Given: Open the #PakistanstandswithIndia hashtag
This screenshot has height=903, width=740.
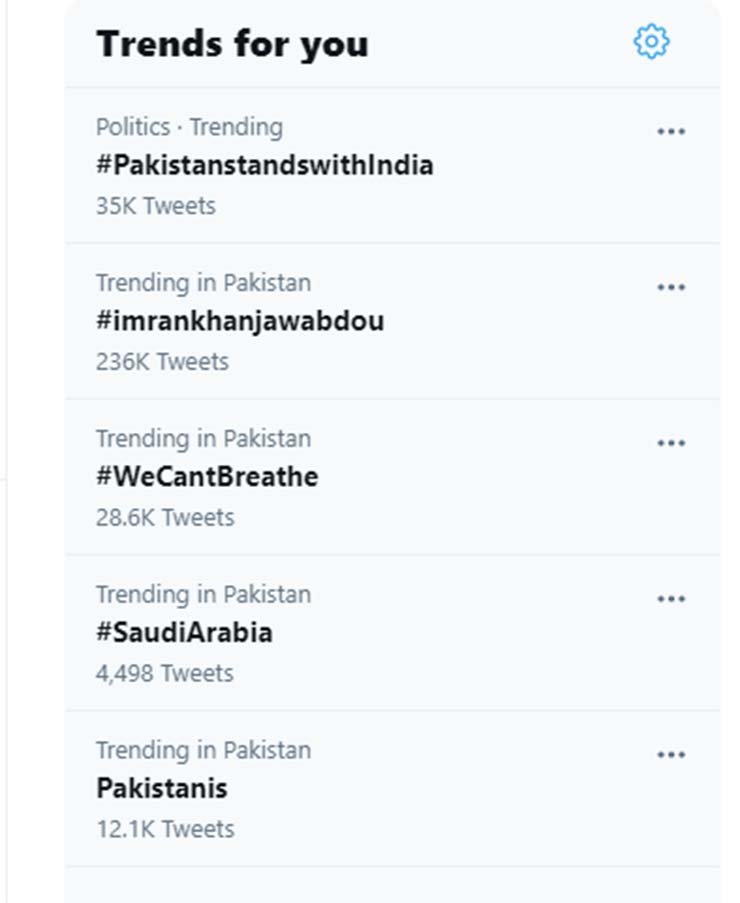Looking at the screenshot, I should (265, 165).
